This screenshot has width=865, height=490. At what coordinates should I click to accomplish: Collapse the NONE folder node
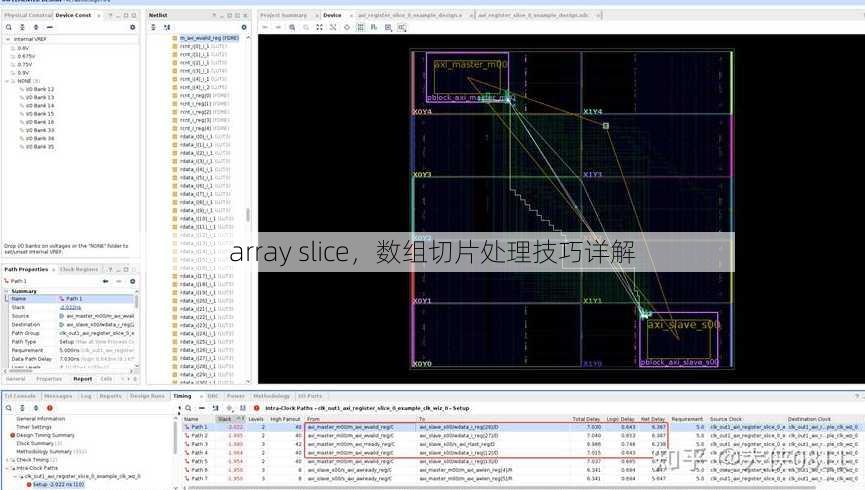click(8, 81)
